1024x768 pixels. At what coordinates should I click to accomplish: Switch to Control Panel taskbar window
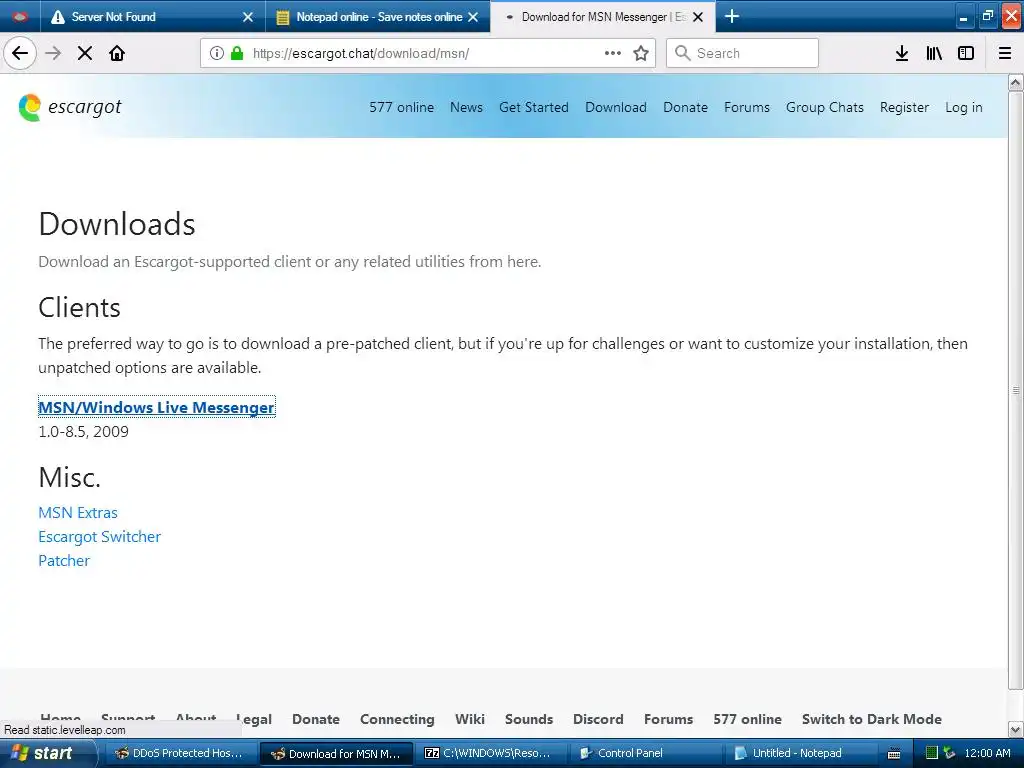click(x=647, y=753)
